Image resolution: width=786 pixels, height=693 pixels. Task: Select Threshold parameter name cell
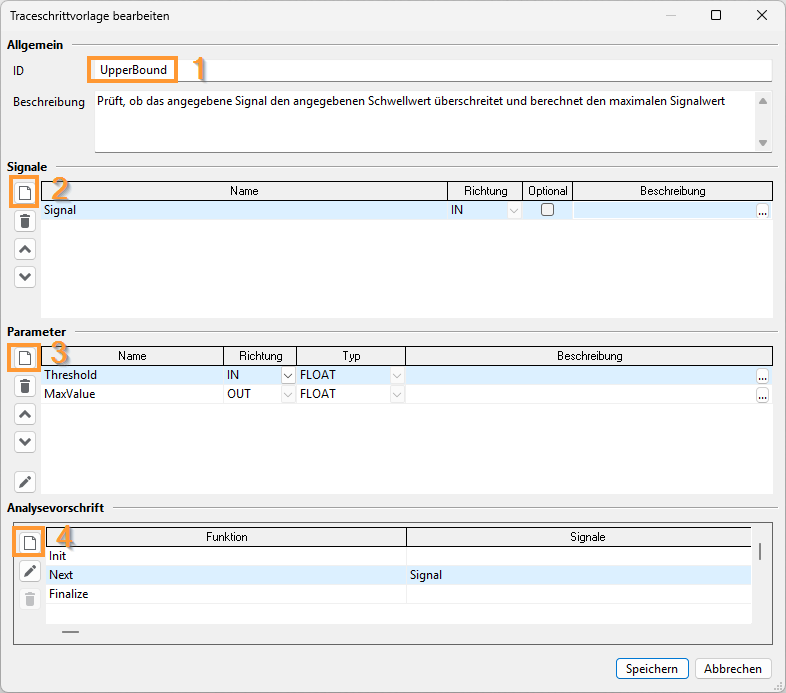[x=132, y=375]
